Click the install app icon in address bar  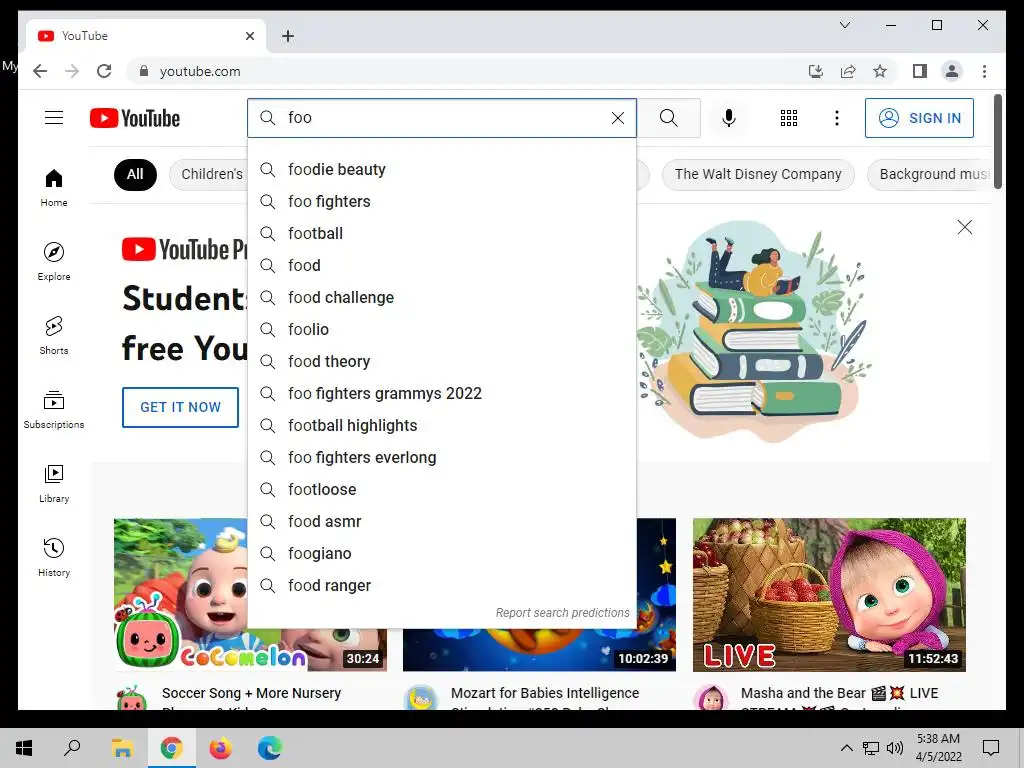pos(816,71)
